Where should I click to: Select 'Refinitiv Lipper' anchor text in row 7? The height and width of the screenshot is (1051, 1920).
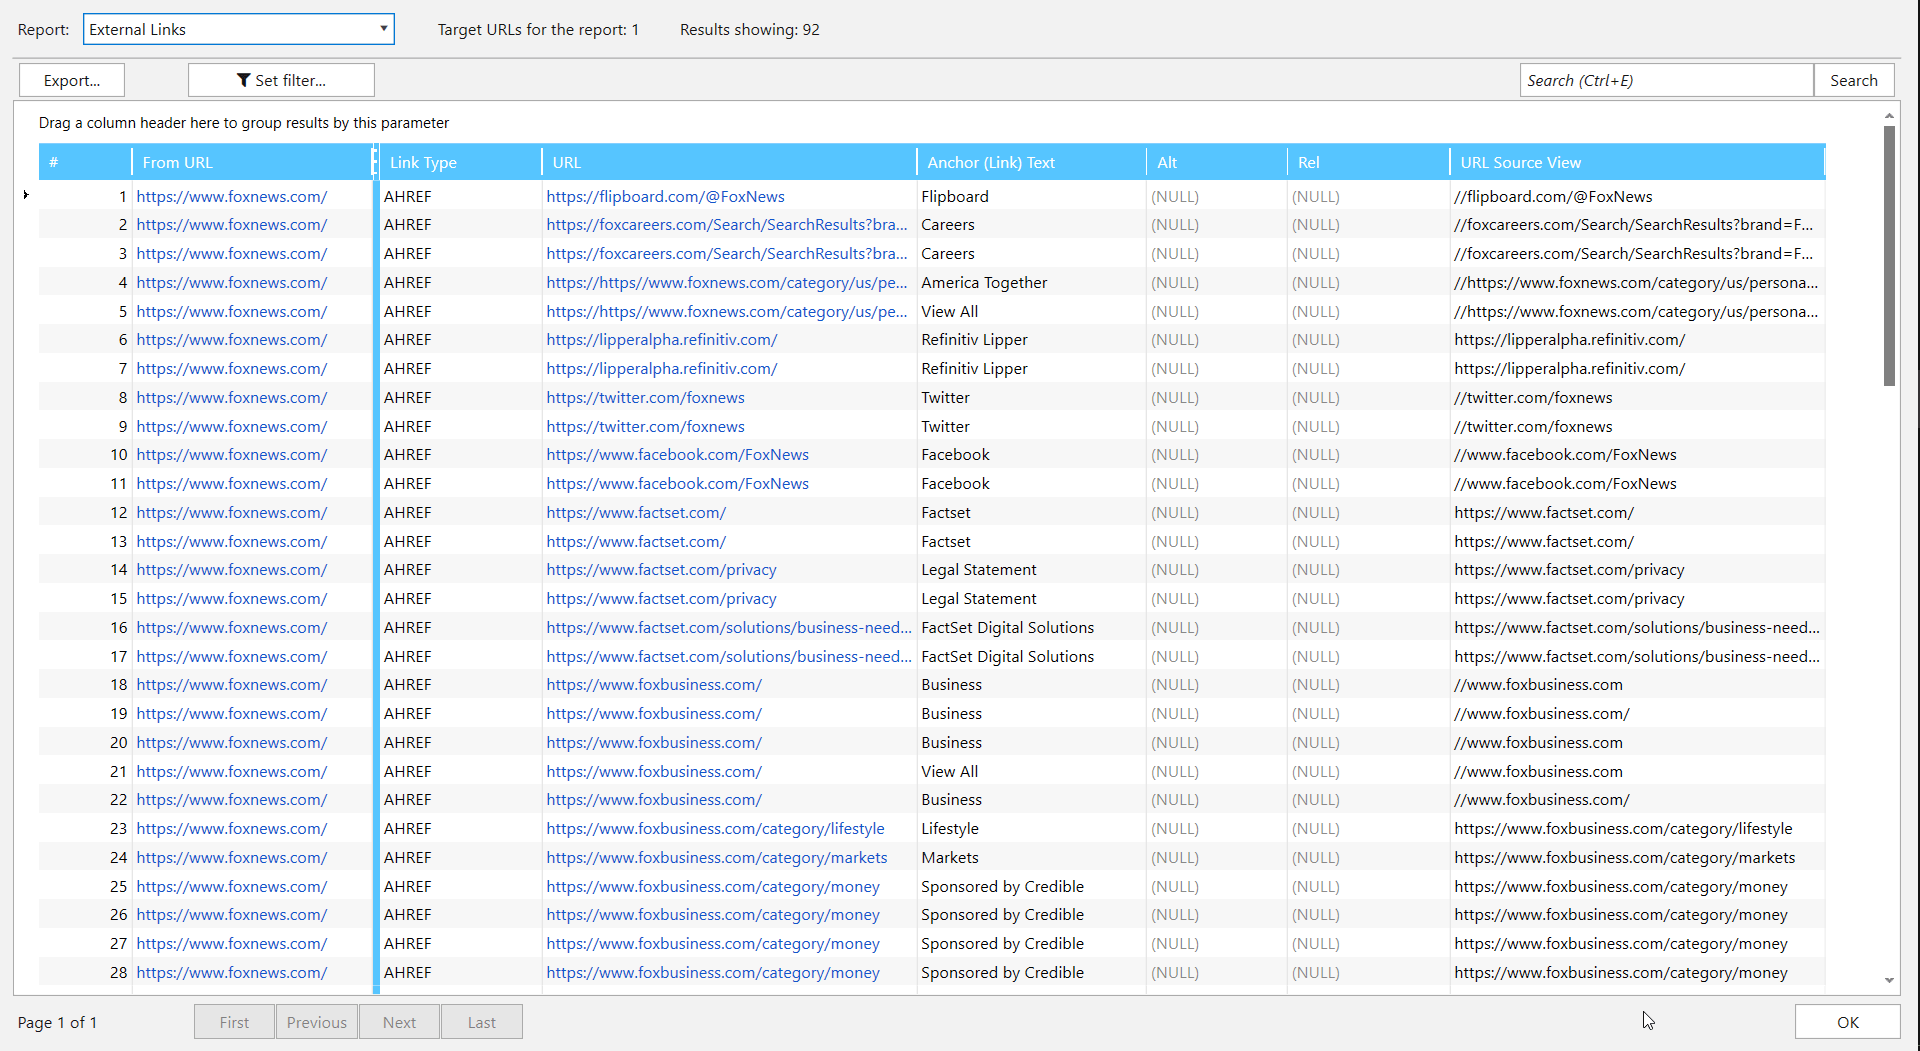tap(1031, 369)
